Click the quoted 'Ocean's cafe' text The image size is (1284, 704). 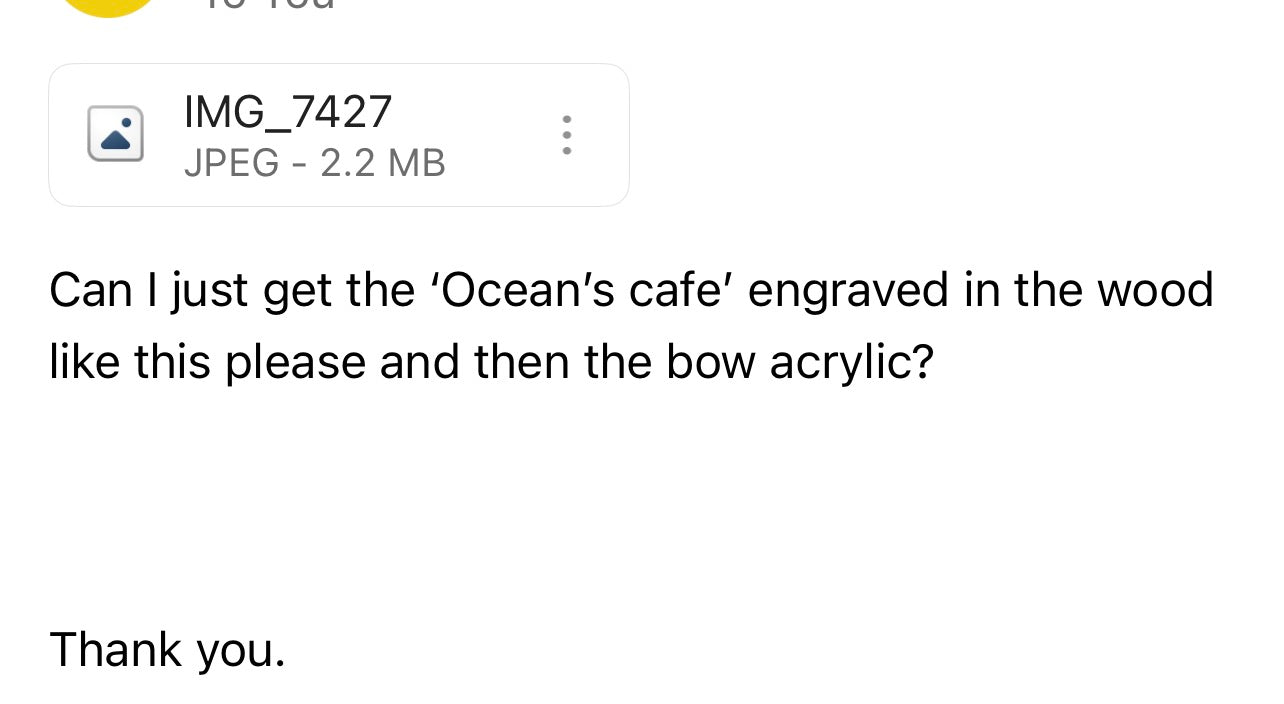click(583, 290)
